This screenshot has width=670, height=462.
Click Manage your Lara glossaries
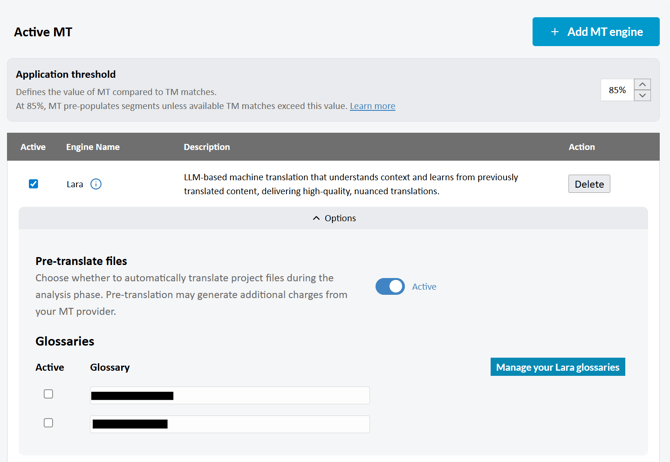click(x=557, y=367)
